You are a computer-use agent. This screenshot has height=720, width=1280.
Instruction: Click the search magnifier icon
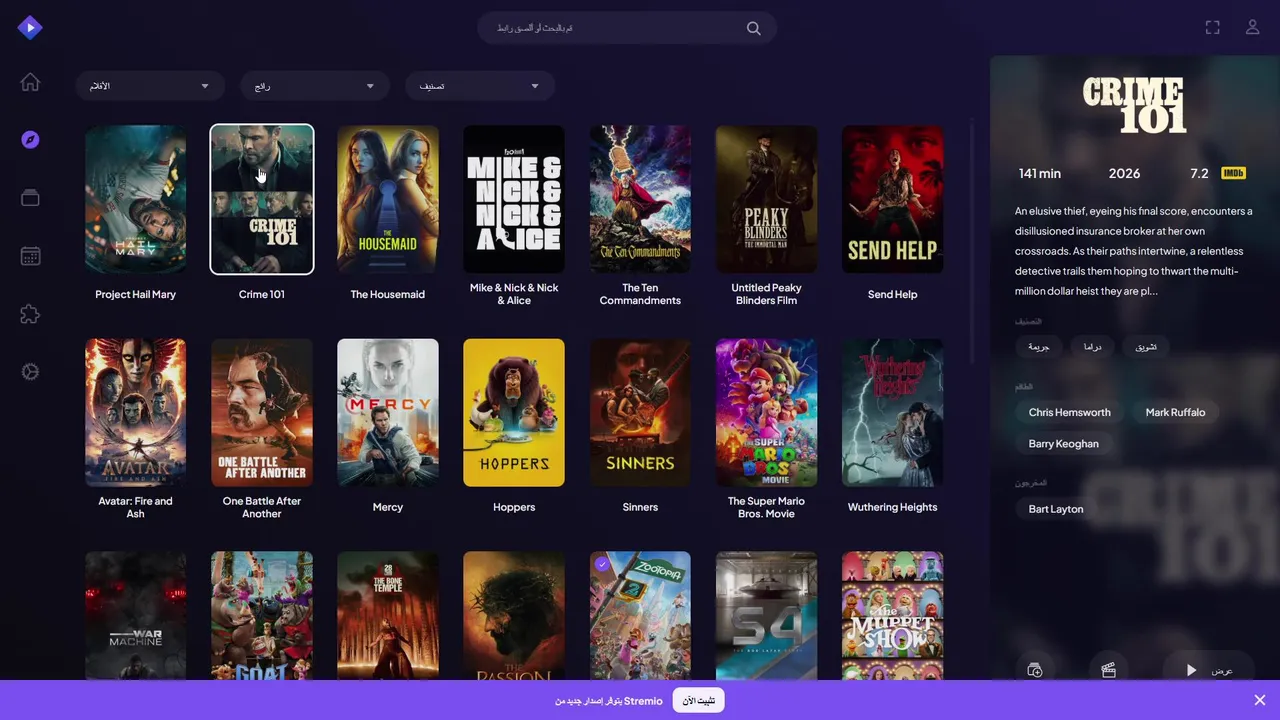[x=754, y=28]
